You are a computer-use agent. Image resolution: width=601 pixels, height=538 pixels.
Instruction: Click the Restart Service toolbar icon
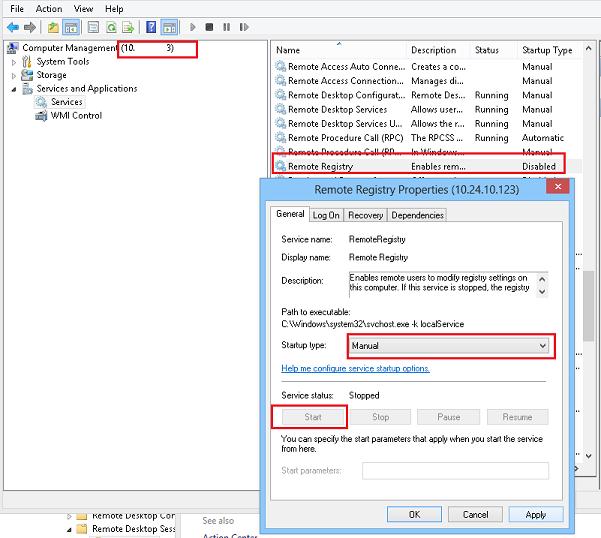[245, 27]
